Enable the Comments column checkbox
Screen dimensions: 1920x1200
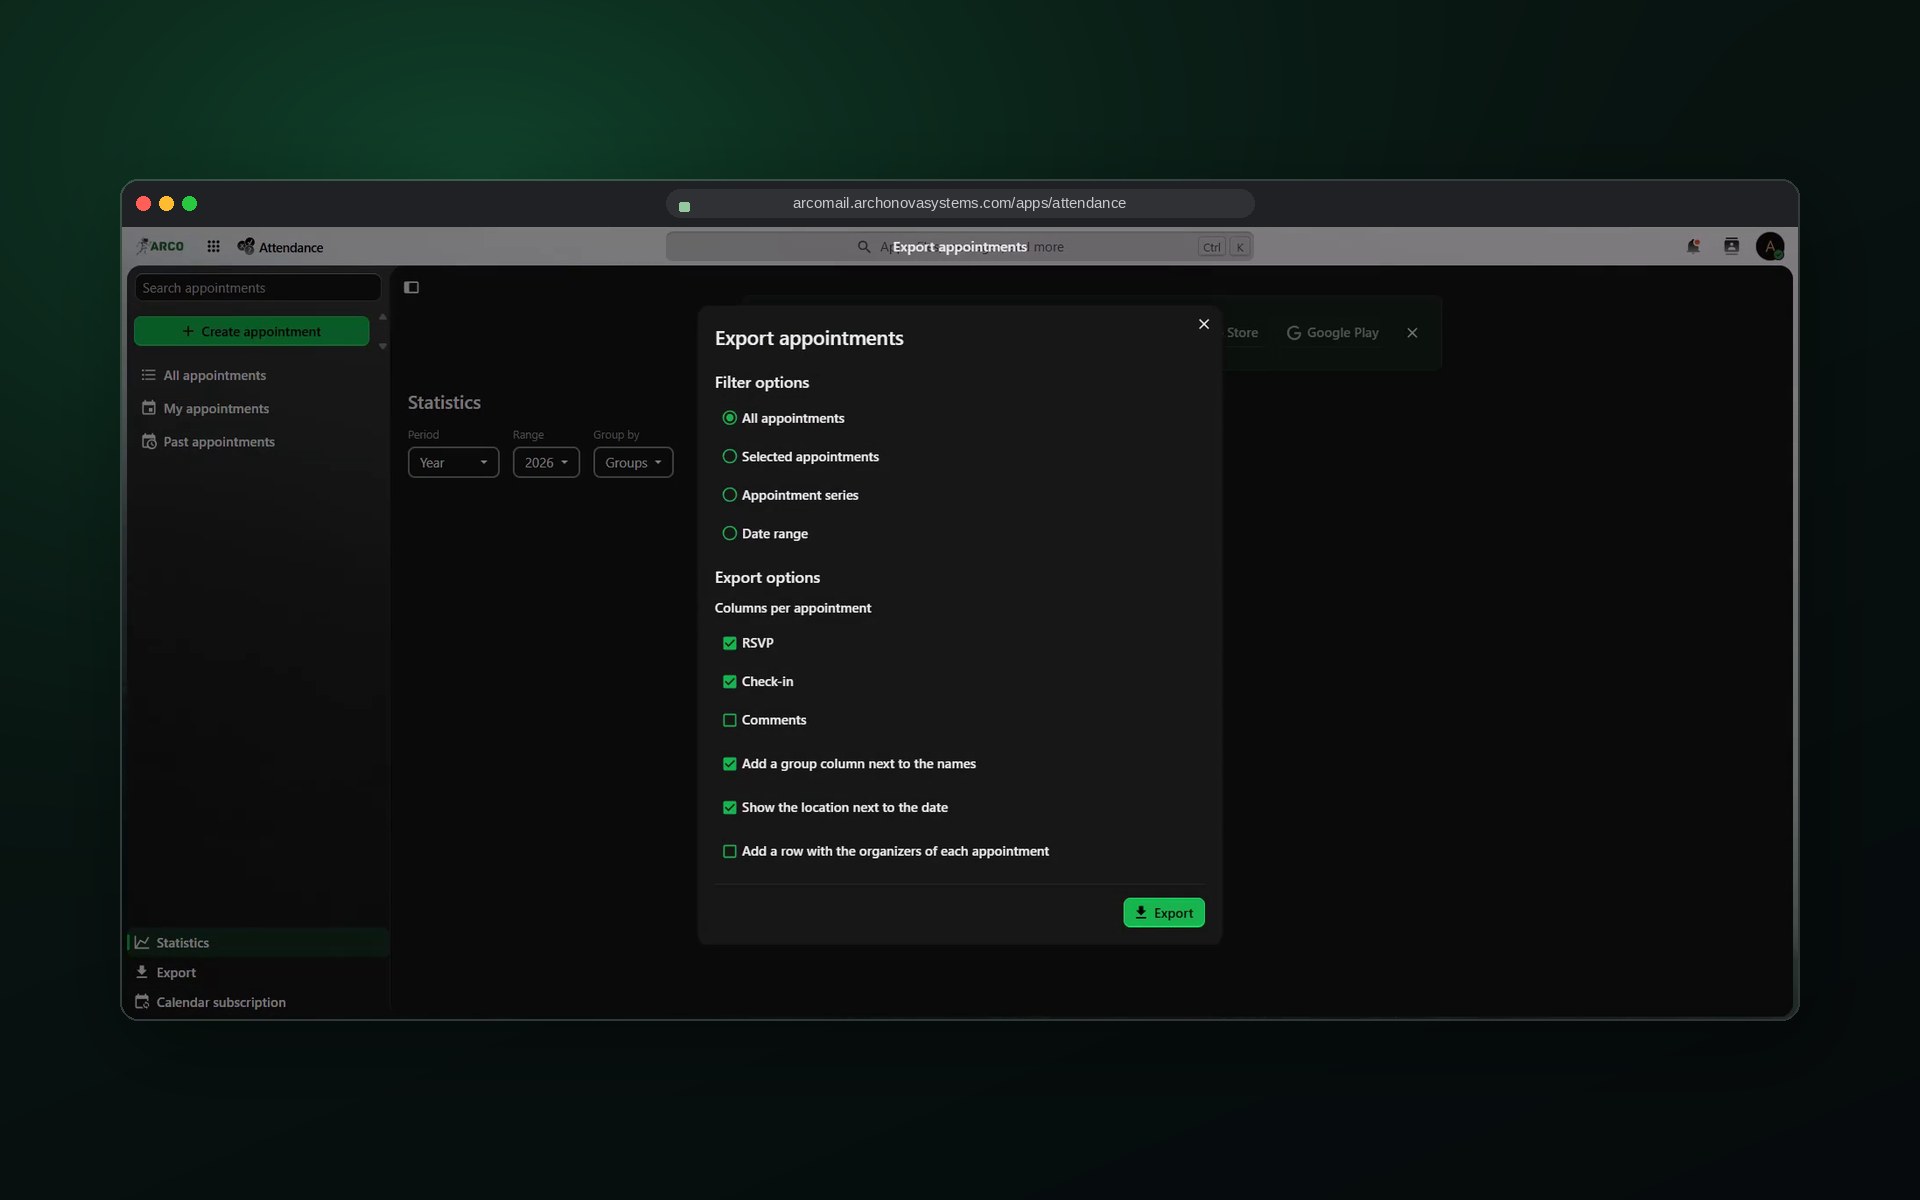tap(730, 720)
